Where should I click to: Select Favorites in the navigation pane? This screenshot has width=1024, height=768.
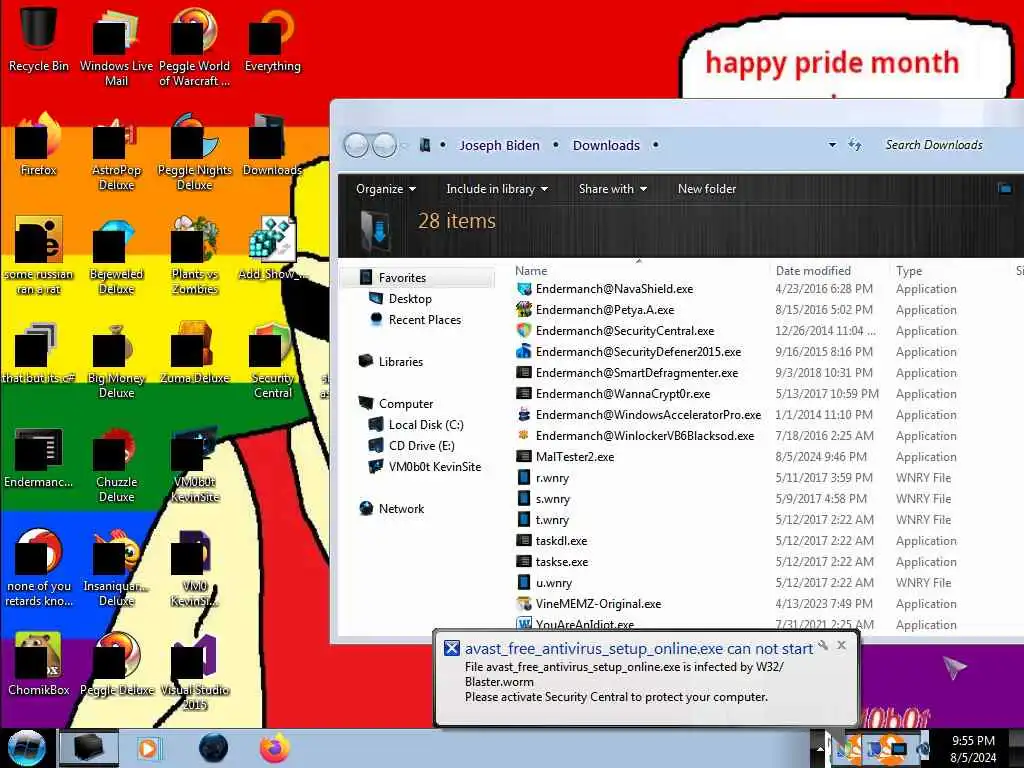(x=402, y=278)
